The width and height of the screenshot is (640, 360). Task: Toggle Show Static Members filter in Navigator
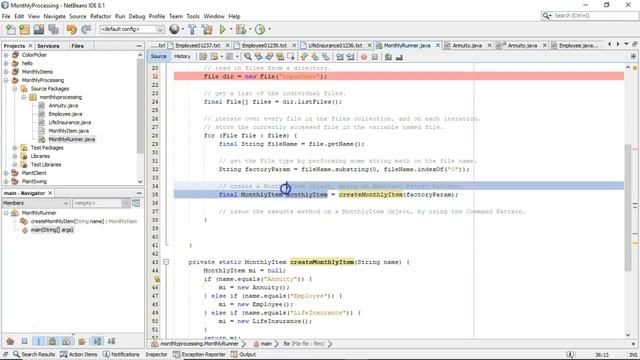point(38,341)
